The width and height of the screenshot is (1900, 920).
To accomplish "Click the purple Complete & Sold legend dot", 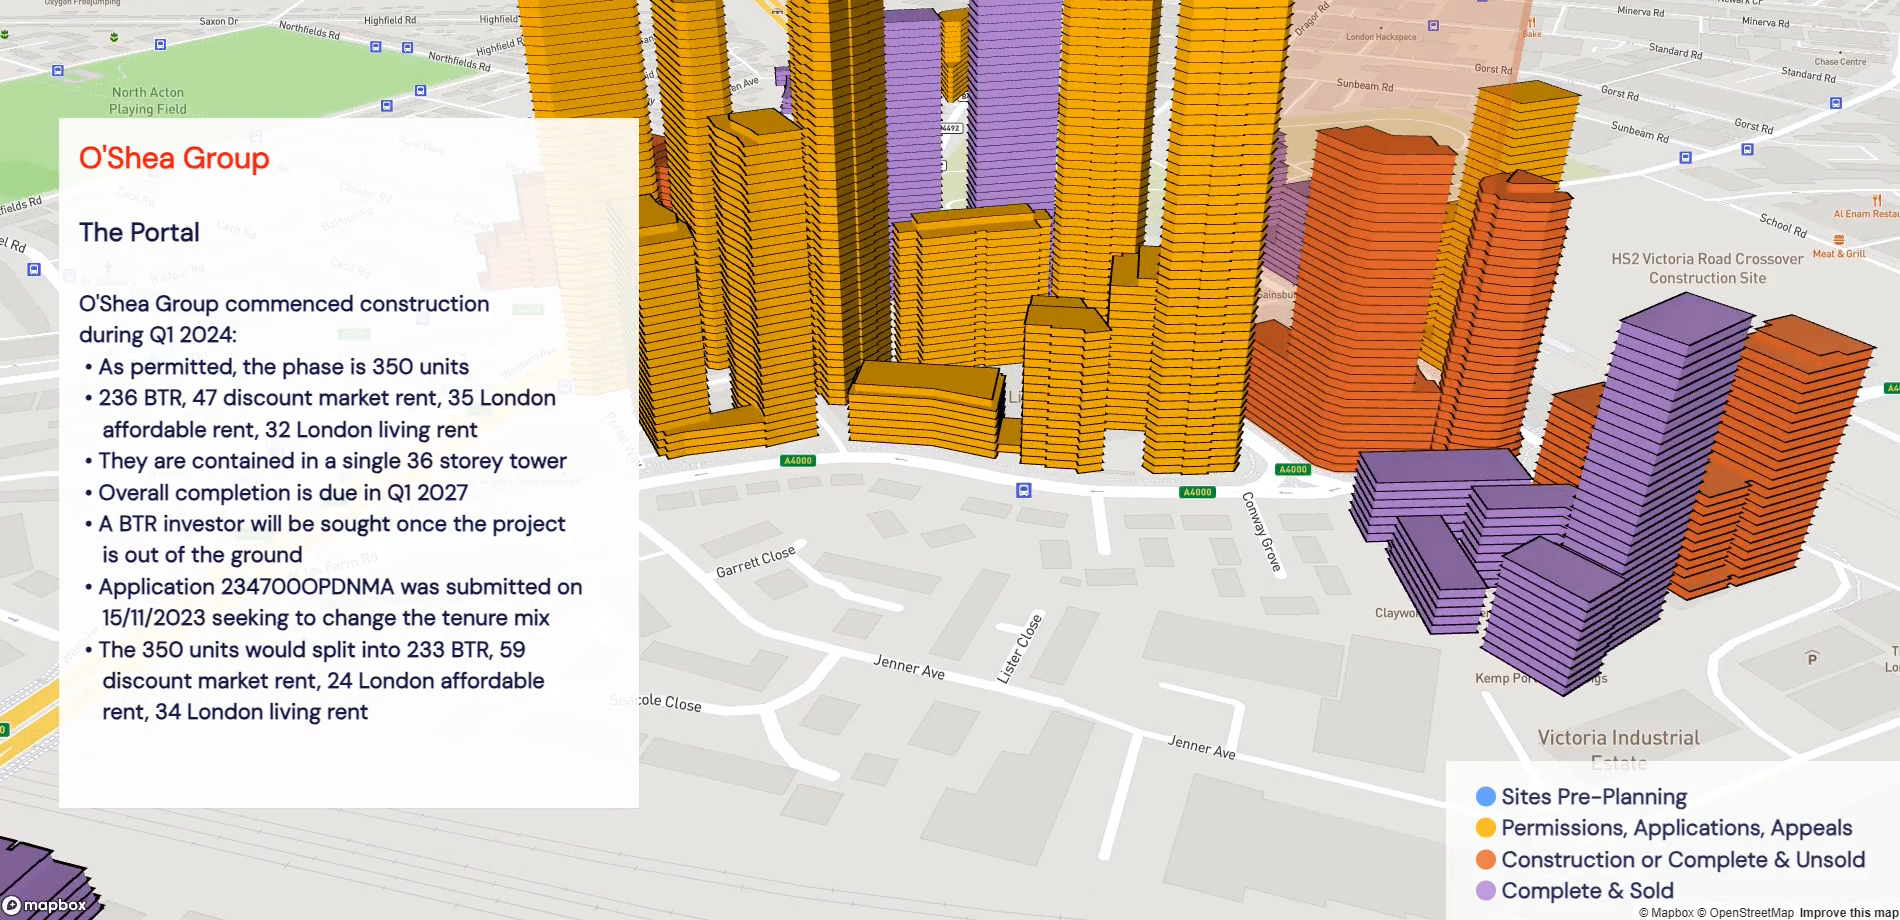I will 1486,891.
